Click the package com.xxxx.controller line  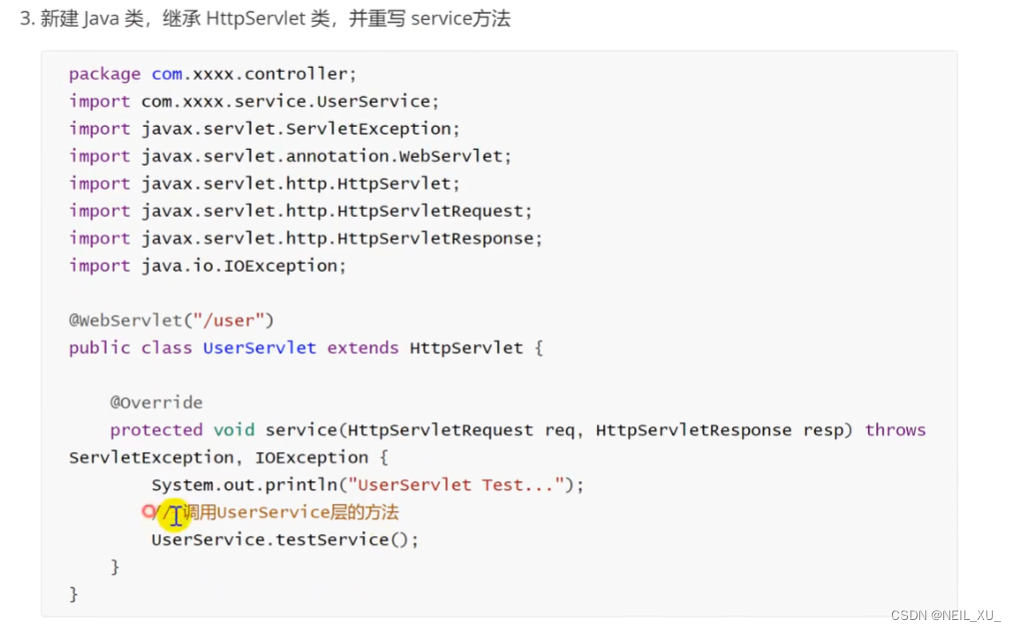tap(213, 74)
